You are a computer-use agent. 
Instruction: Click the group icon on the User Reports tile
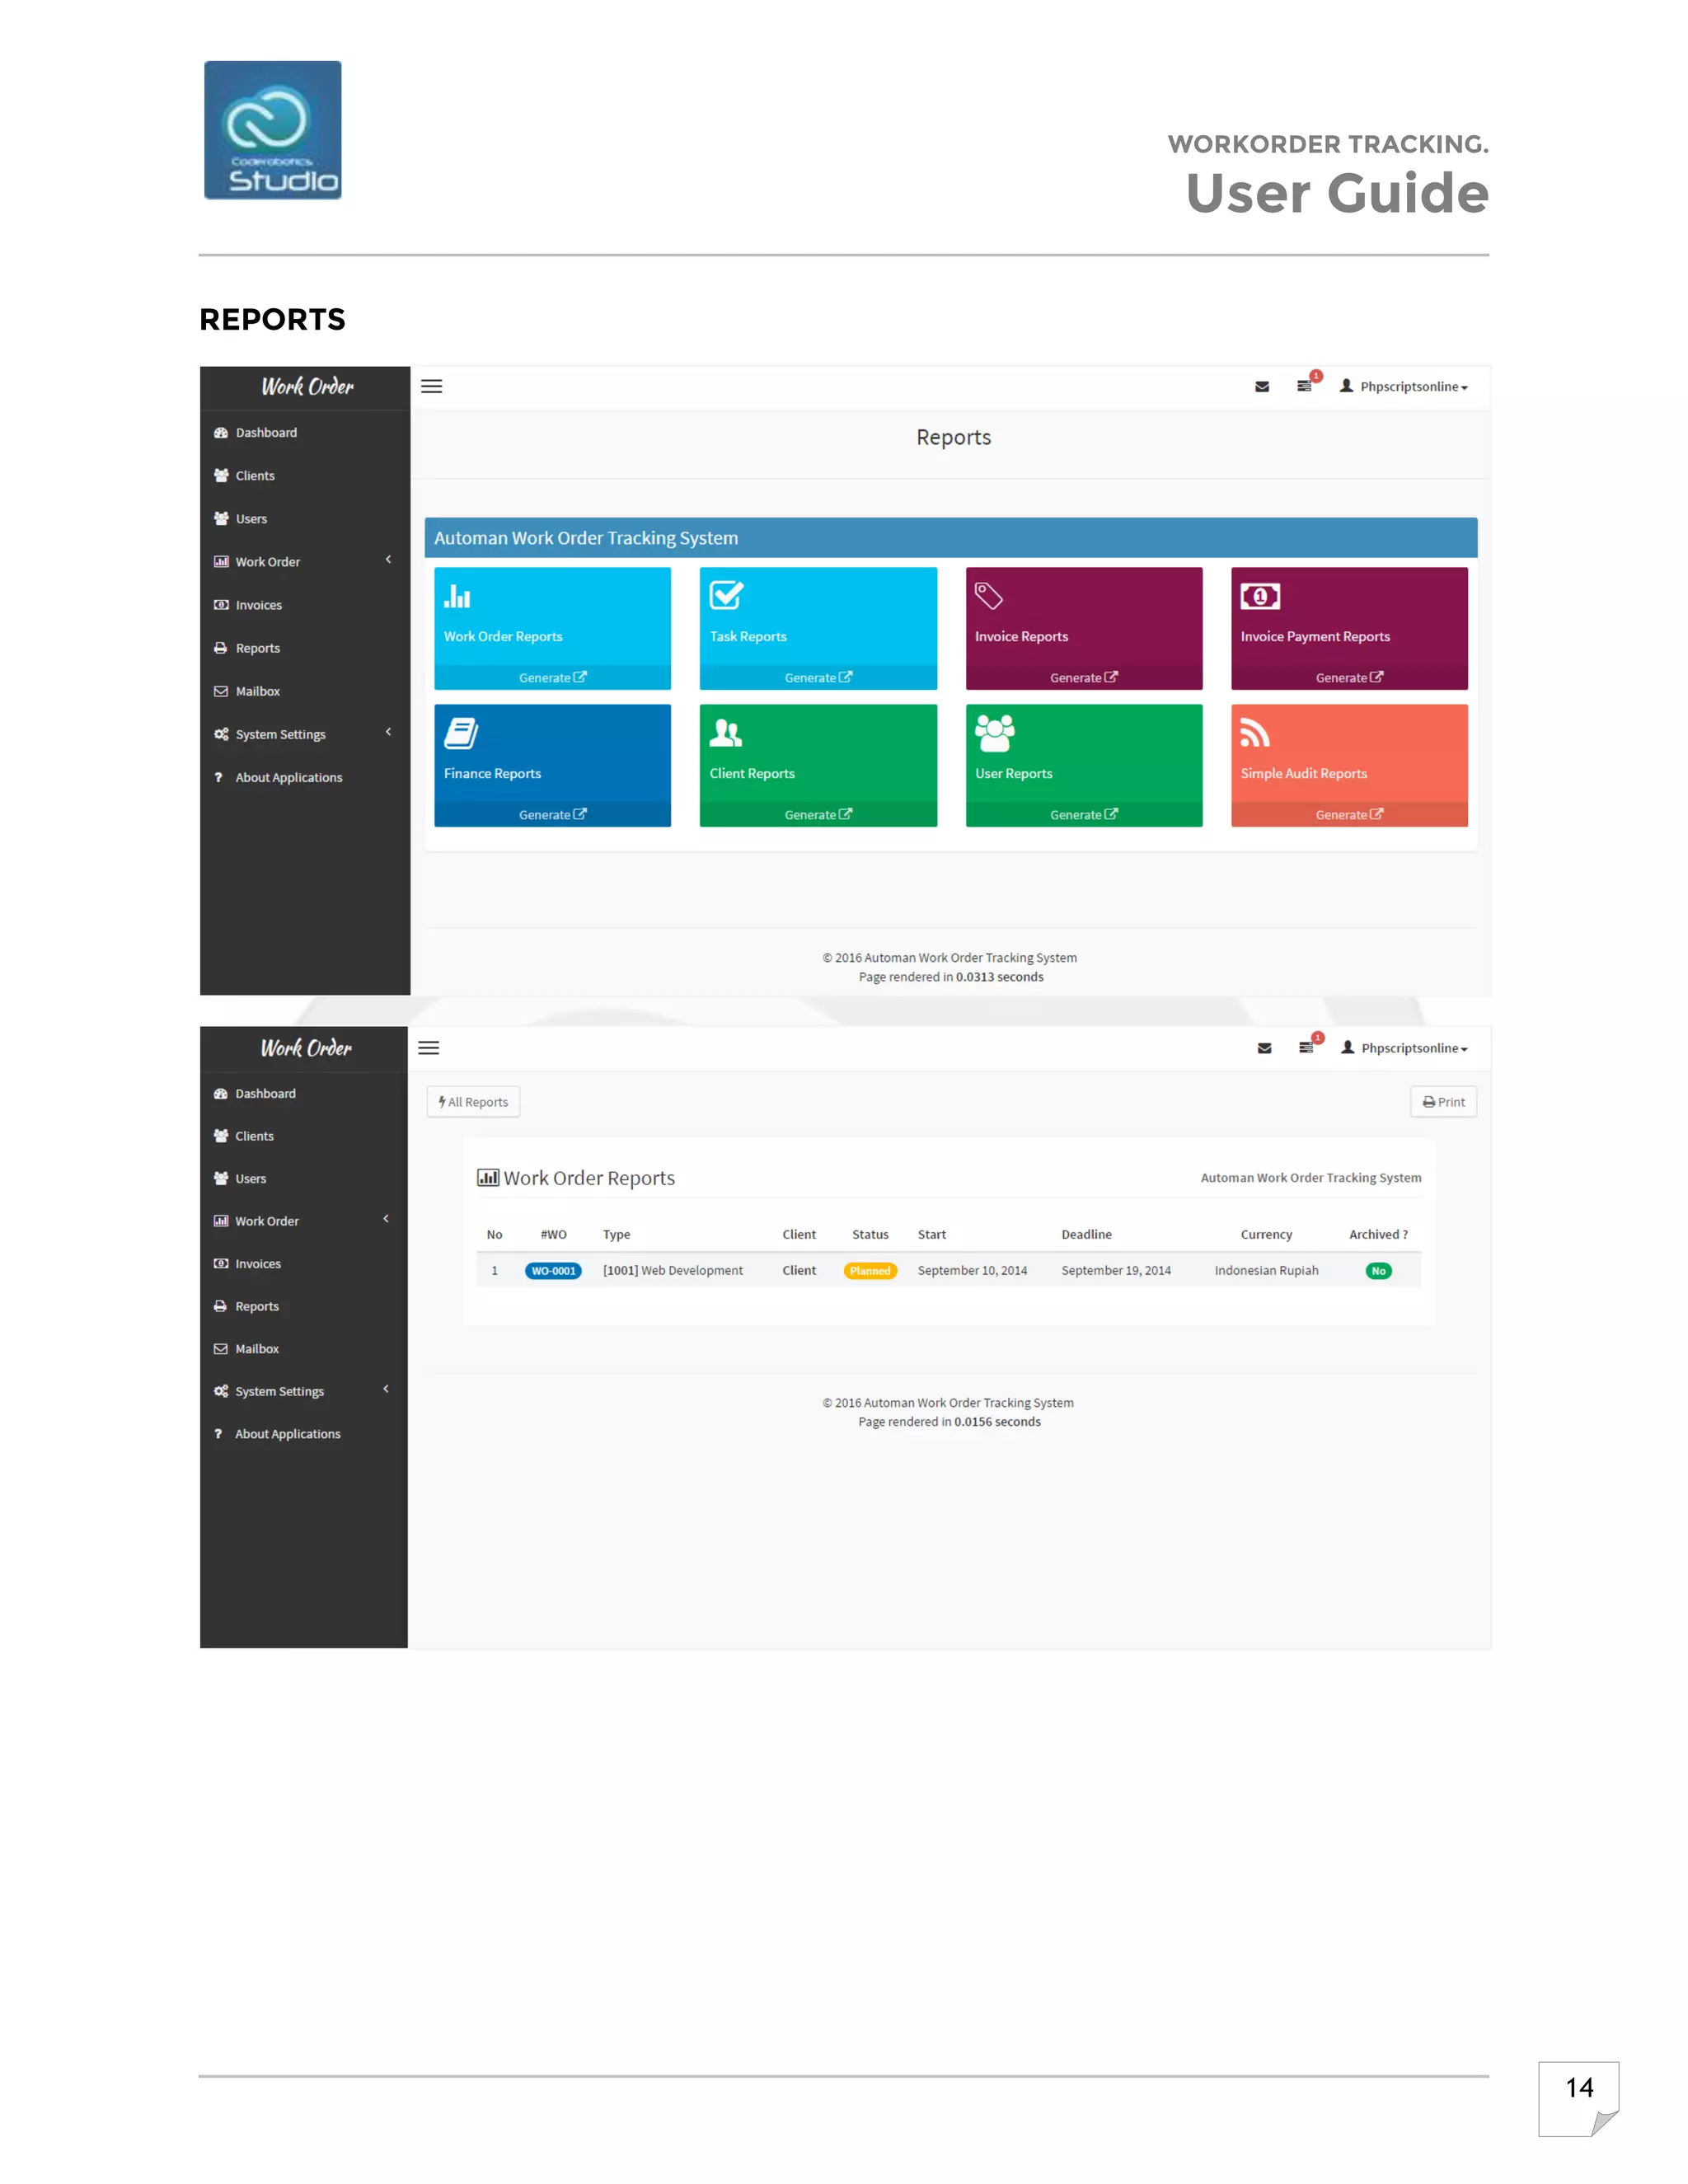[x=994, y=733]
